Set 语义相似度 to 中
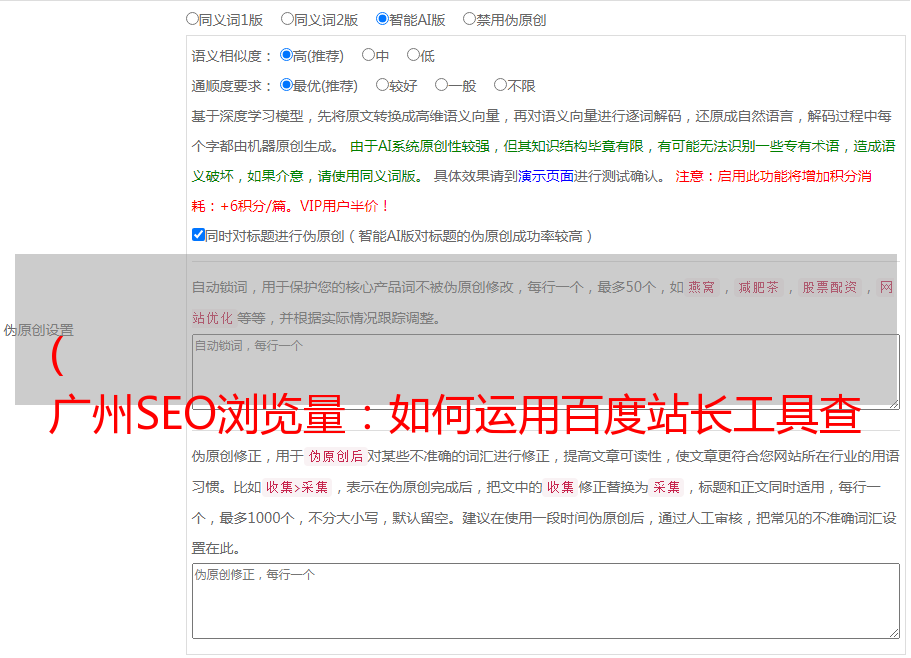 click(368, 55)
